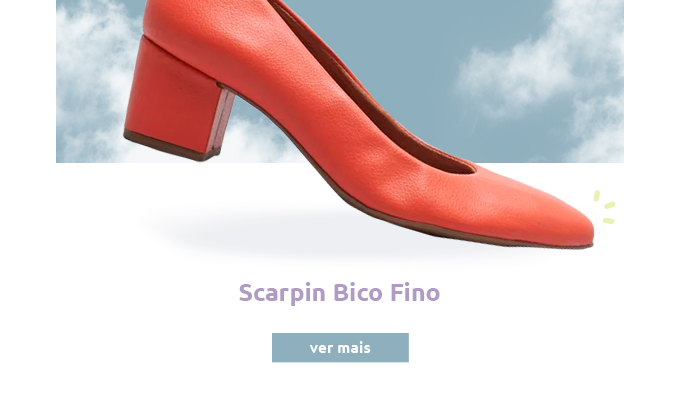This screenshot has height=415, width=680.
Task: Click the brown sole under the heel
Action: click(x=171, y=147)
